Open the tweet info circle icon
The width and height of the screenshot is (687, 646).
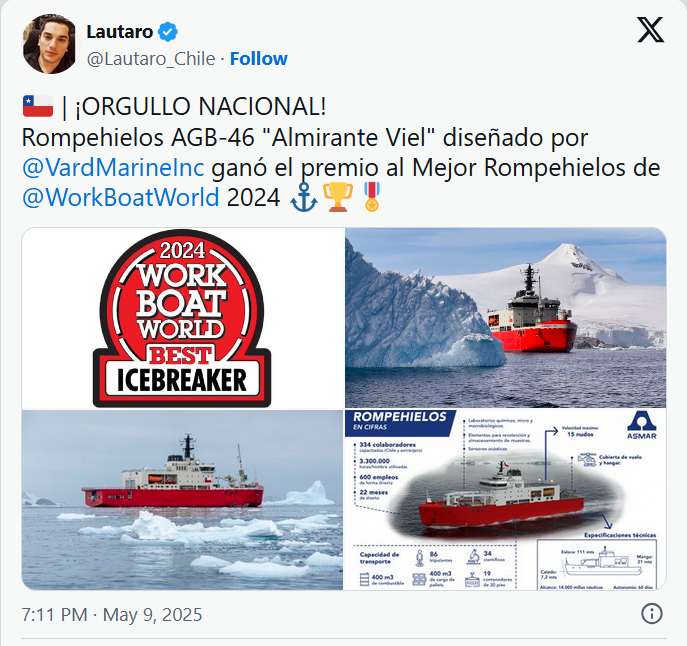(652, 614)
